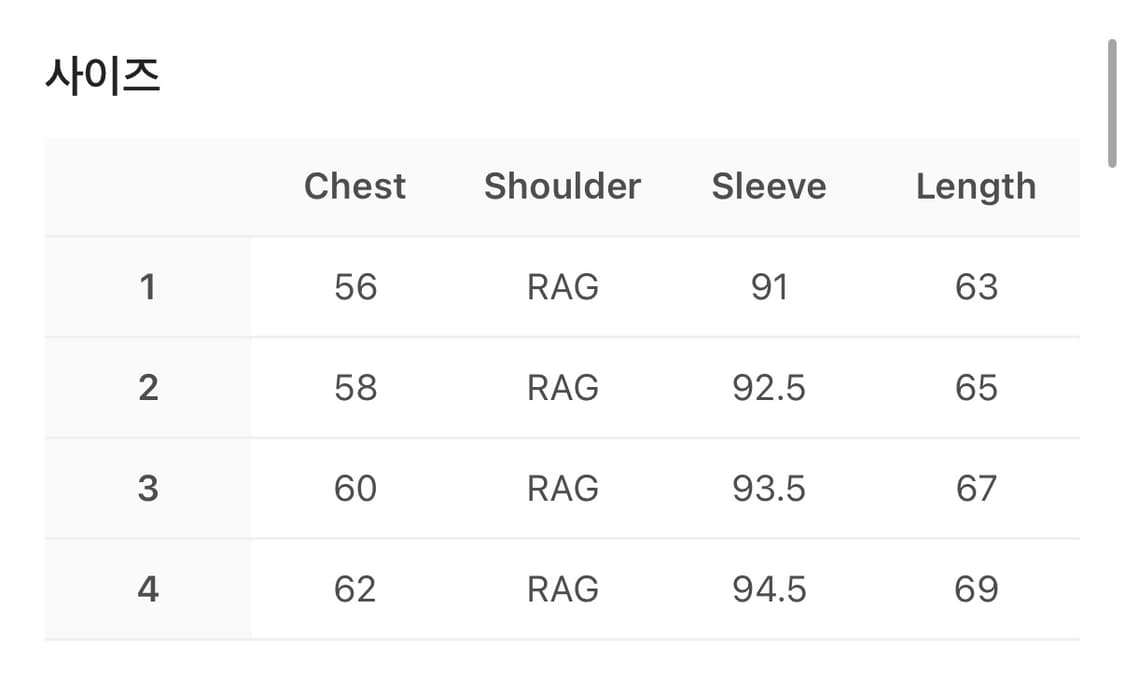The height and width of the screenshot is (676, 1125).
Task: Click the sleeve value 91
Action: (769, 288)
